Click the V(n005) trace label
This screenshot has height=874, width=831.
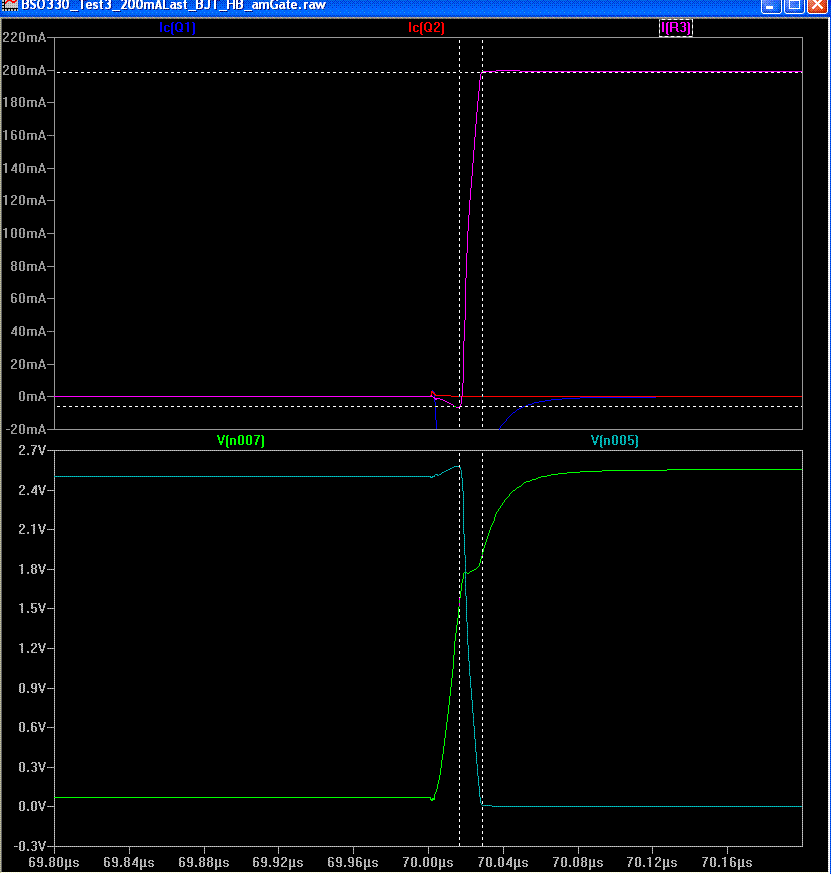[615, 440]
